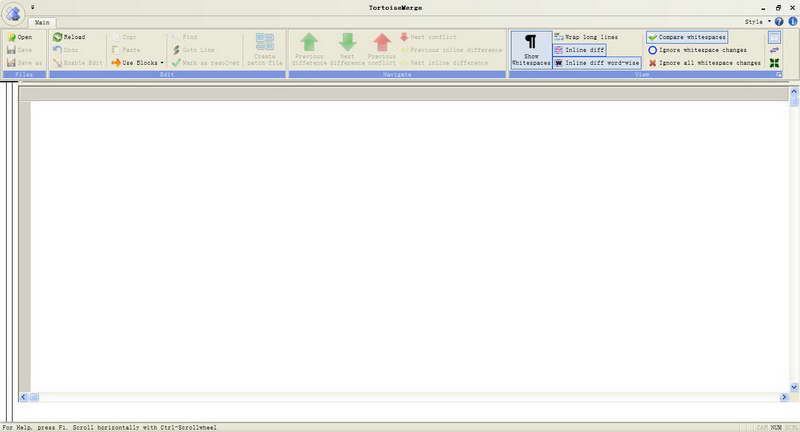
Task: Toggle Show Whitespaces
Action: 531,50
